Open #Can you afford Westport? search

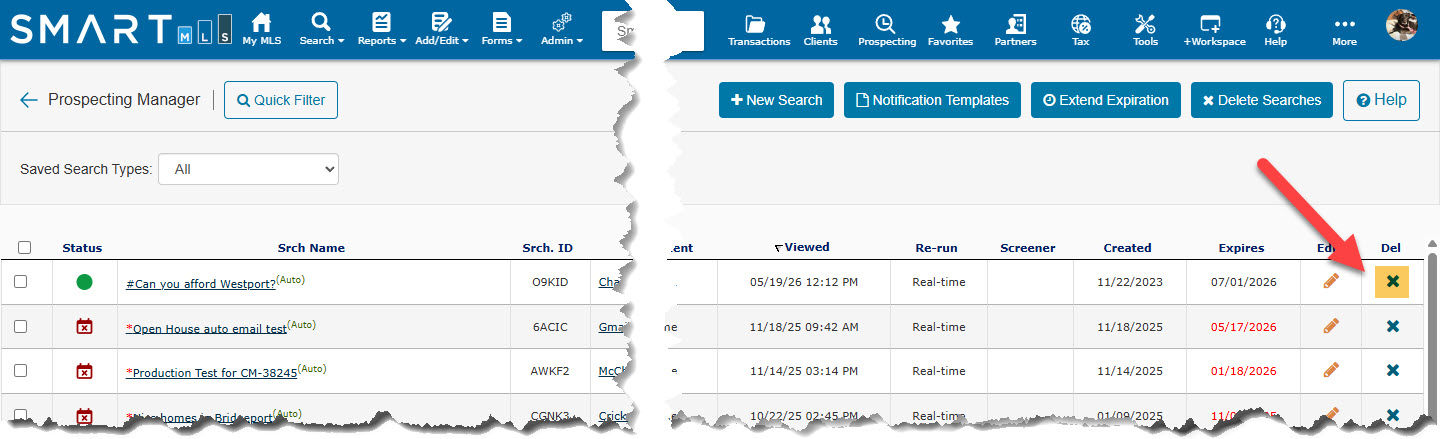pyautogui.click(x=200, y=283)
